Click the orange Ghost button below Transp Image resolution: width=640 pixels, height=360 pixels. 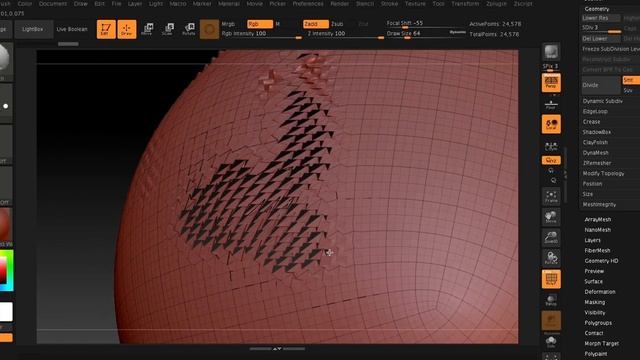click(x=551, y=321)
